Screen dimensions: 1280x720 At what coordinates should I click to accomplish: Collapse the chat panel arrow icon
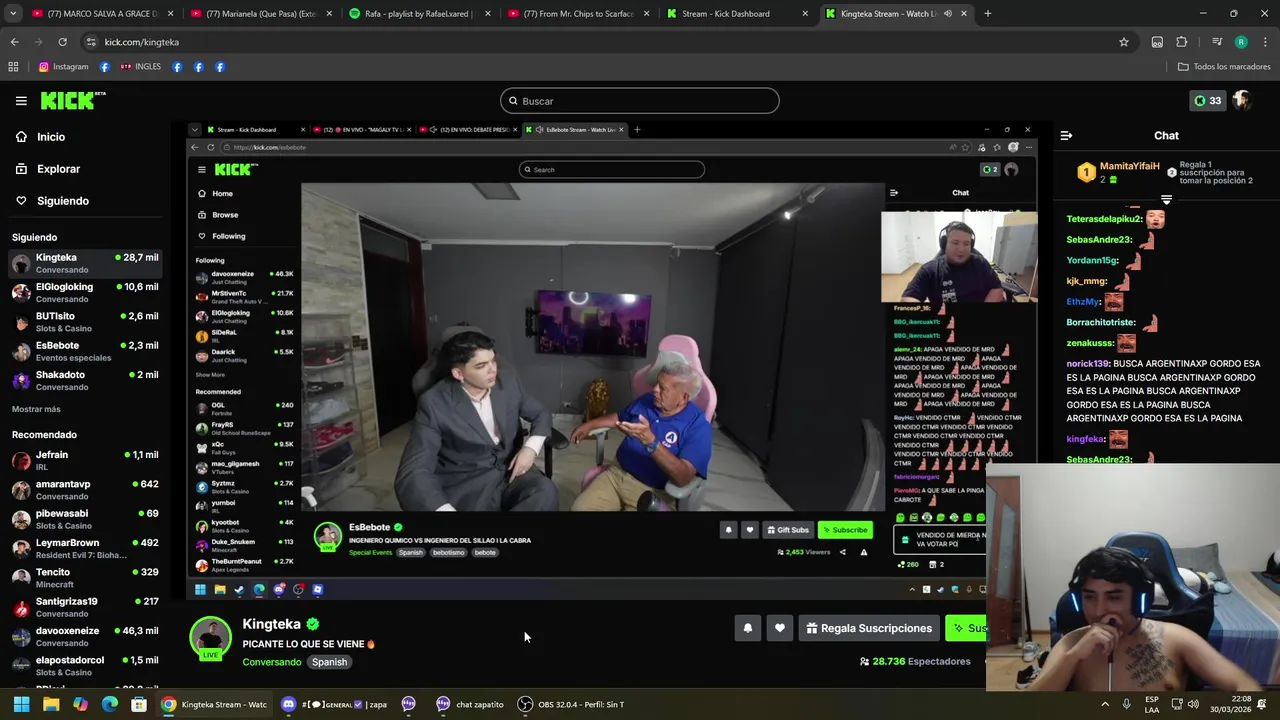[1066, 136]
